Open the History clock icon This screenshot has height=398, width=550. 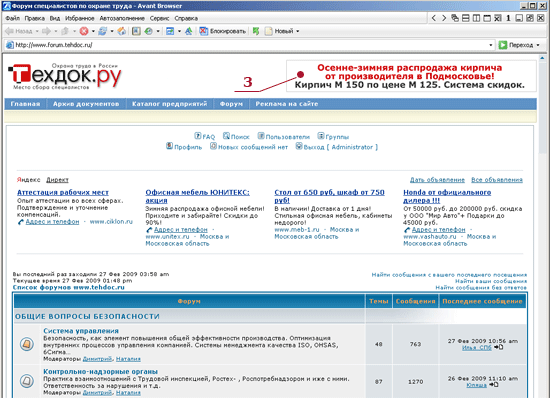tap(149, 31)
